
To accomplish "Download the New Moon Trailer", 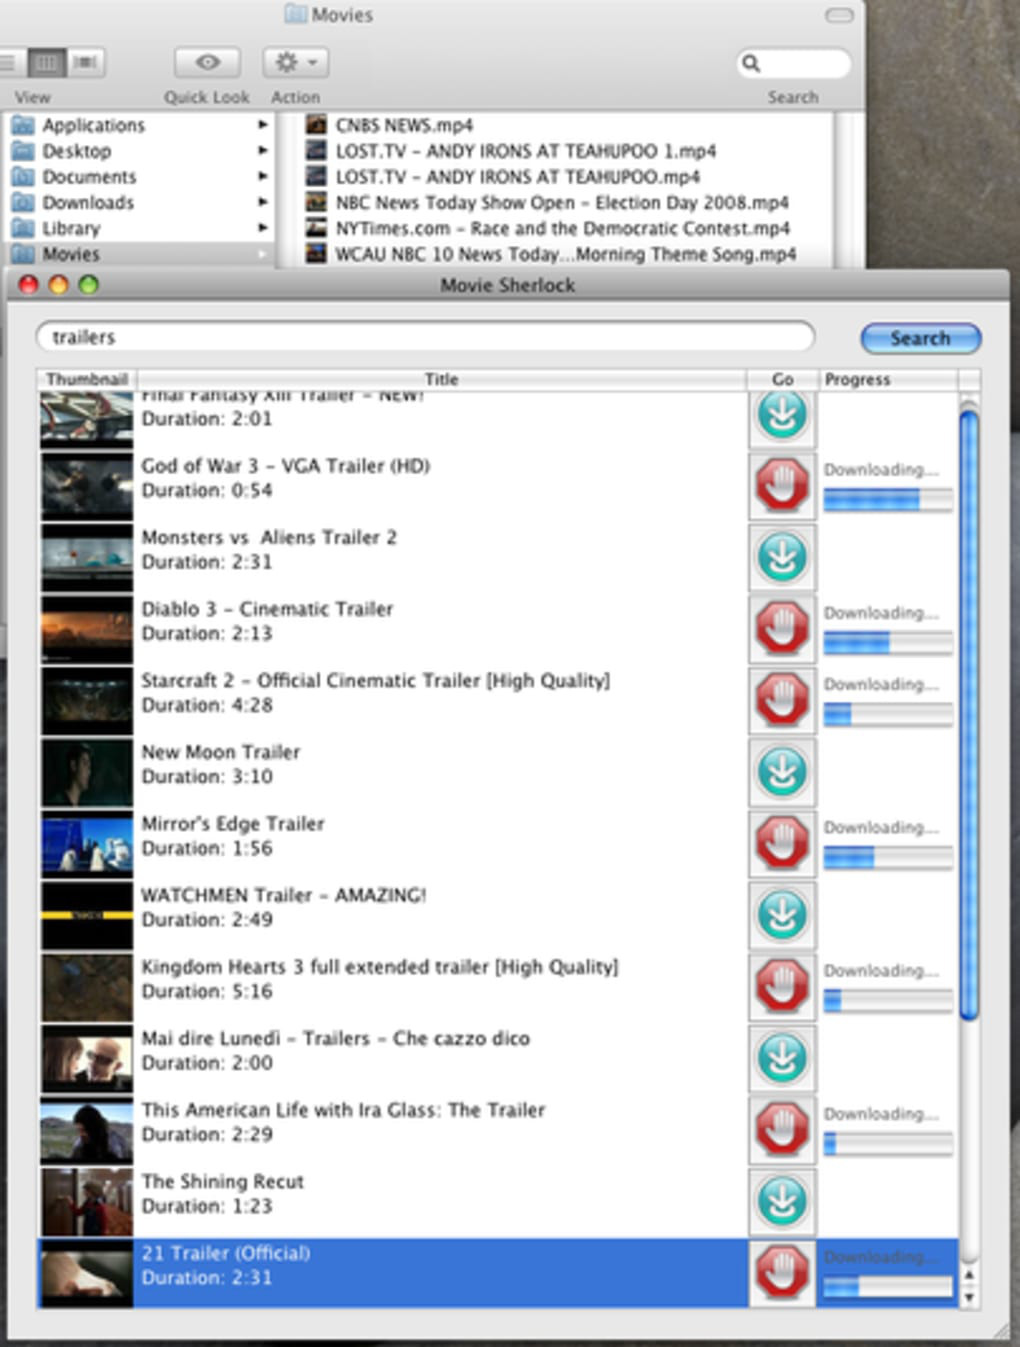I will point(782,772).
